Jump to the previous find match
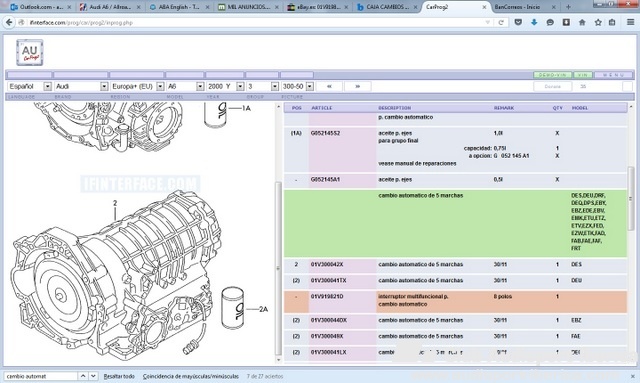The image size is (640, 383). (x=83, y=376)
